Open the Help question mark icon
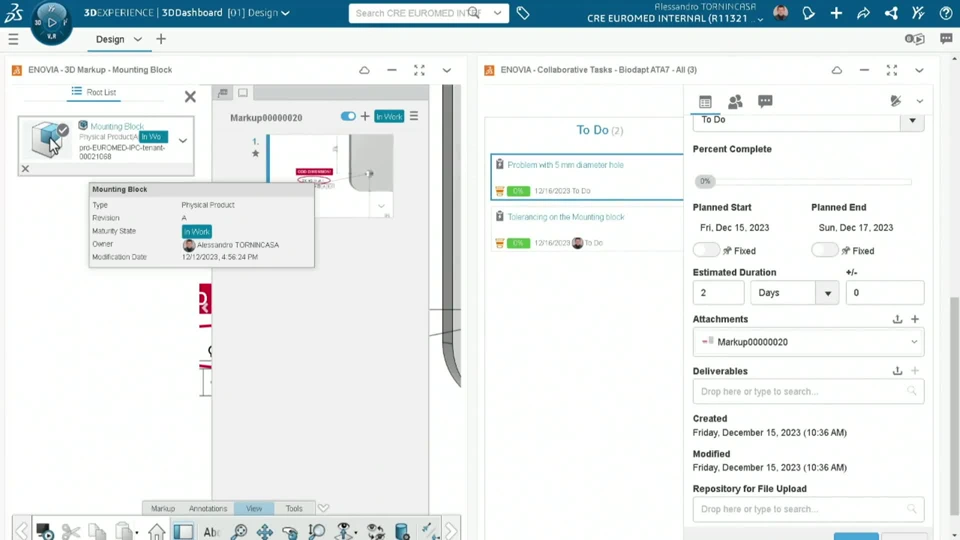This screenshot has width=960, height=540. pyautogui.click(x=946, y=13)
